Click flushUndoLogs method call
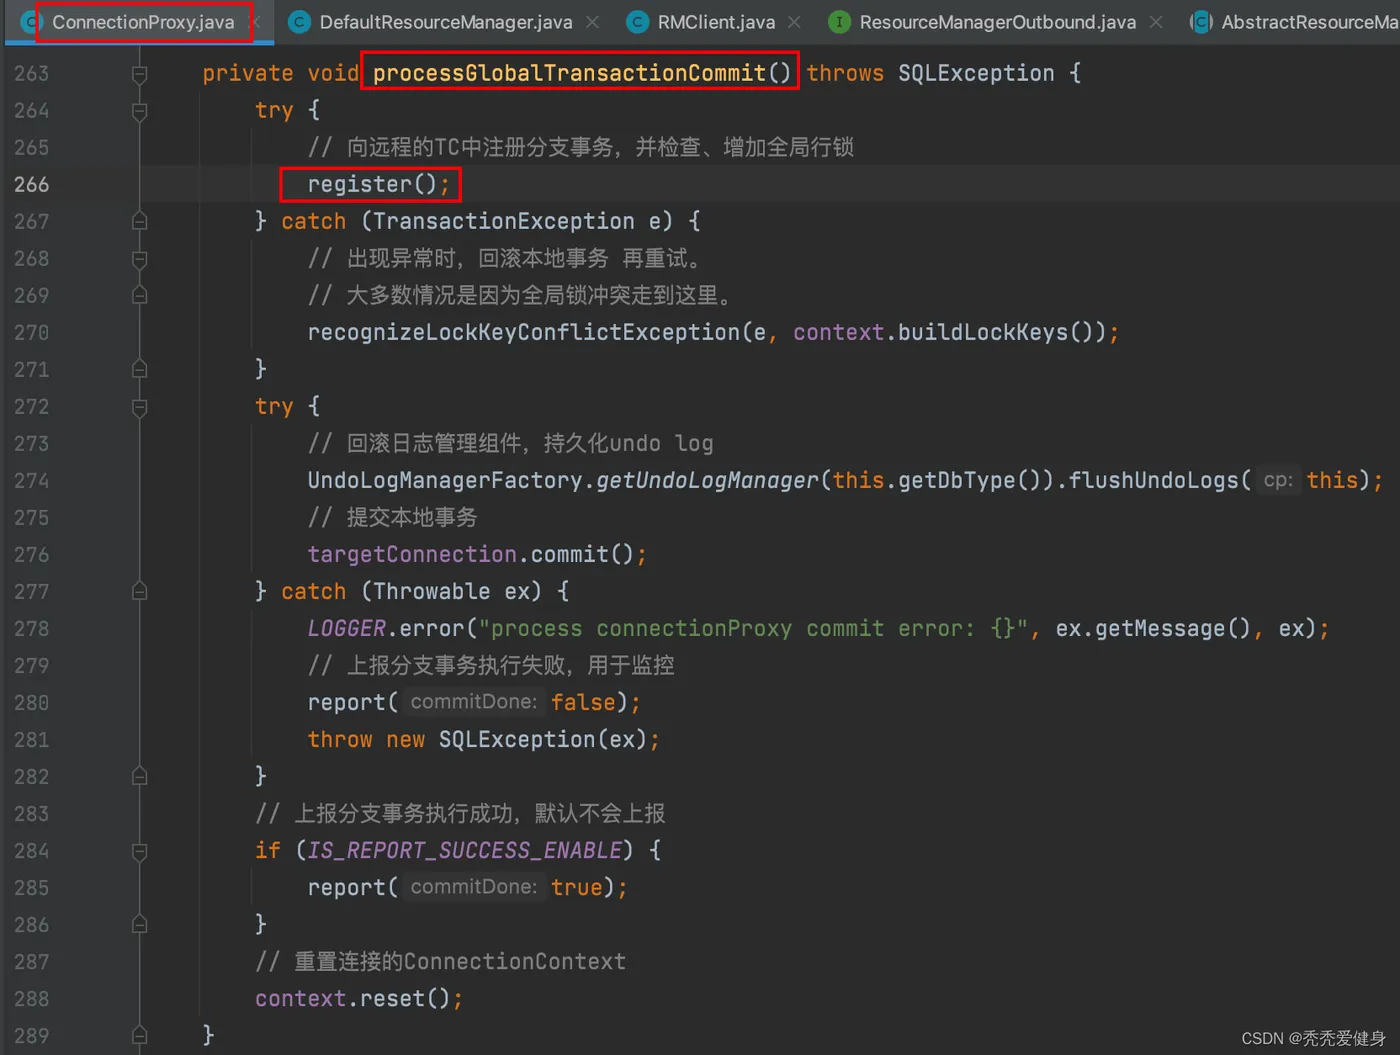1400x1055 pixels. tap(1154, 480)
